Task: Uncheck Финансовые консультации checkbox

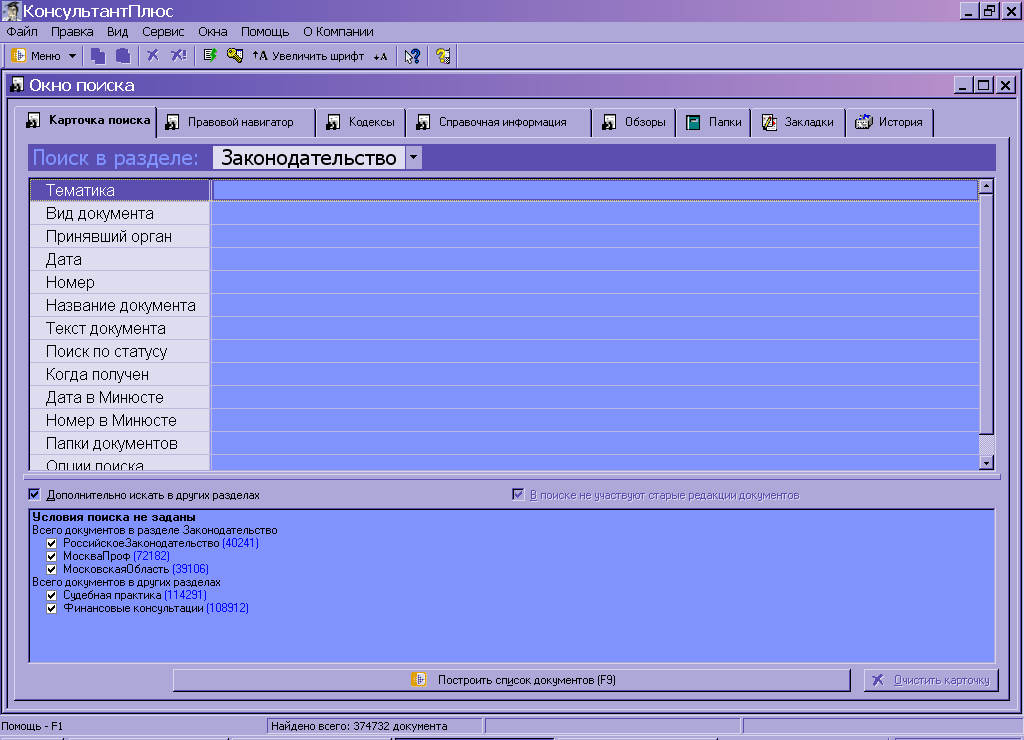Action: click(x=52, y=609)
